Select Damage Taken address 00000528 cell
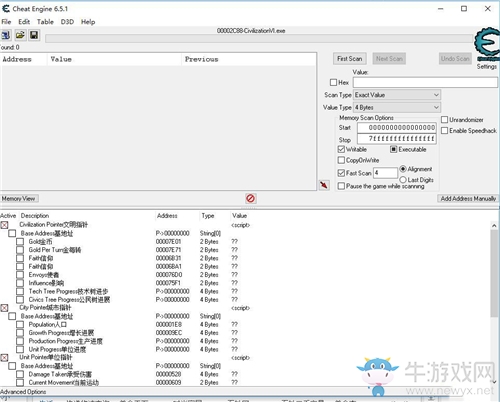 (x=168, y=374)
